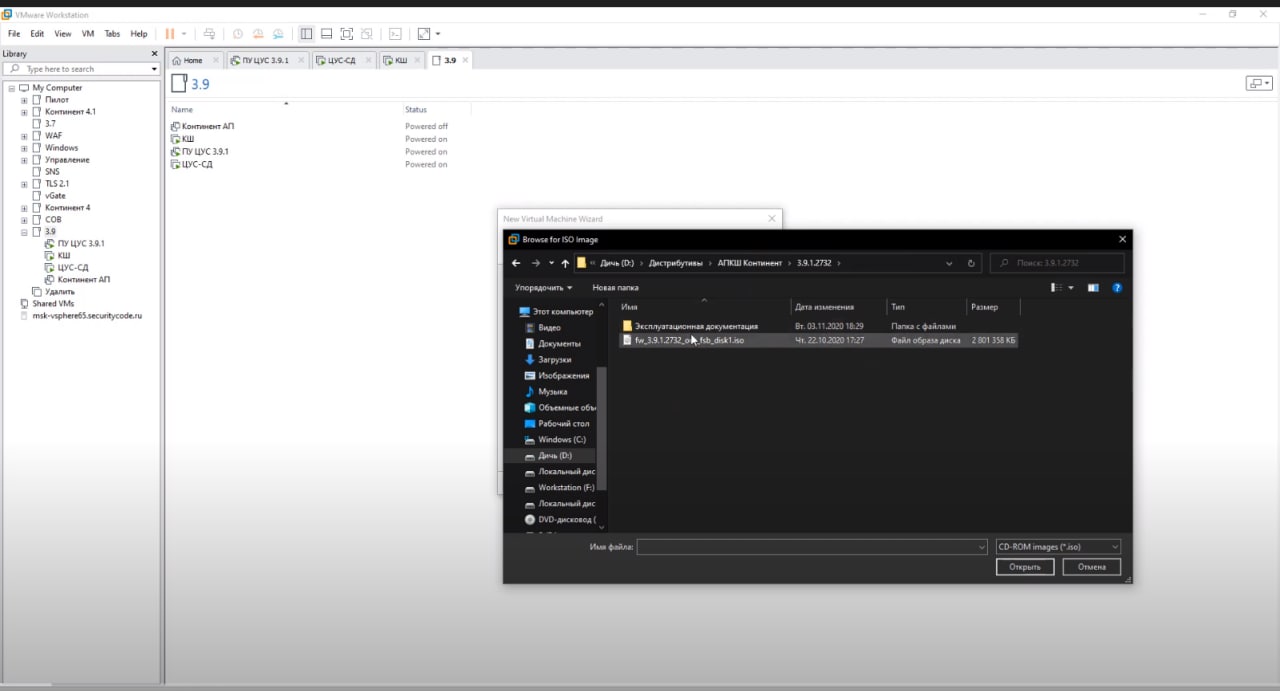Open the recent locations dropdown in Browse dialog
This screenshot has height=691, width=1280.
point(551,263)
